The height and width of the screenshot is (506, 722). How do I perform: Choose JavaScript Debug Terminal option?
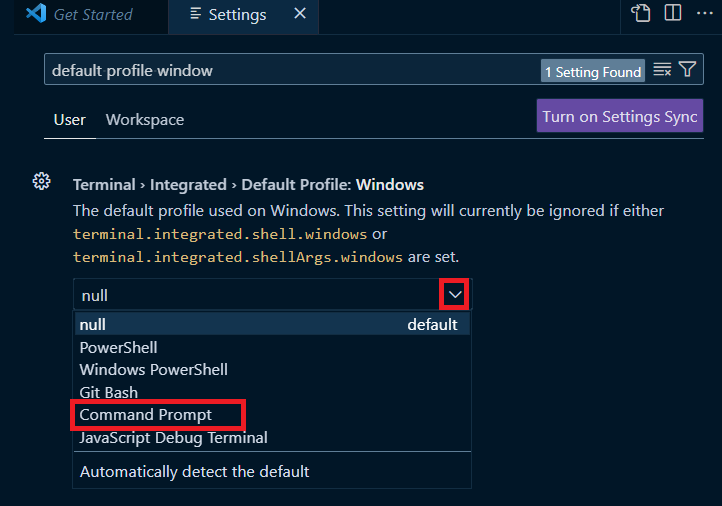click(x=272, y=437)
